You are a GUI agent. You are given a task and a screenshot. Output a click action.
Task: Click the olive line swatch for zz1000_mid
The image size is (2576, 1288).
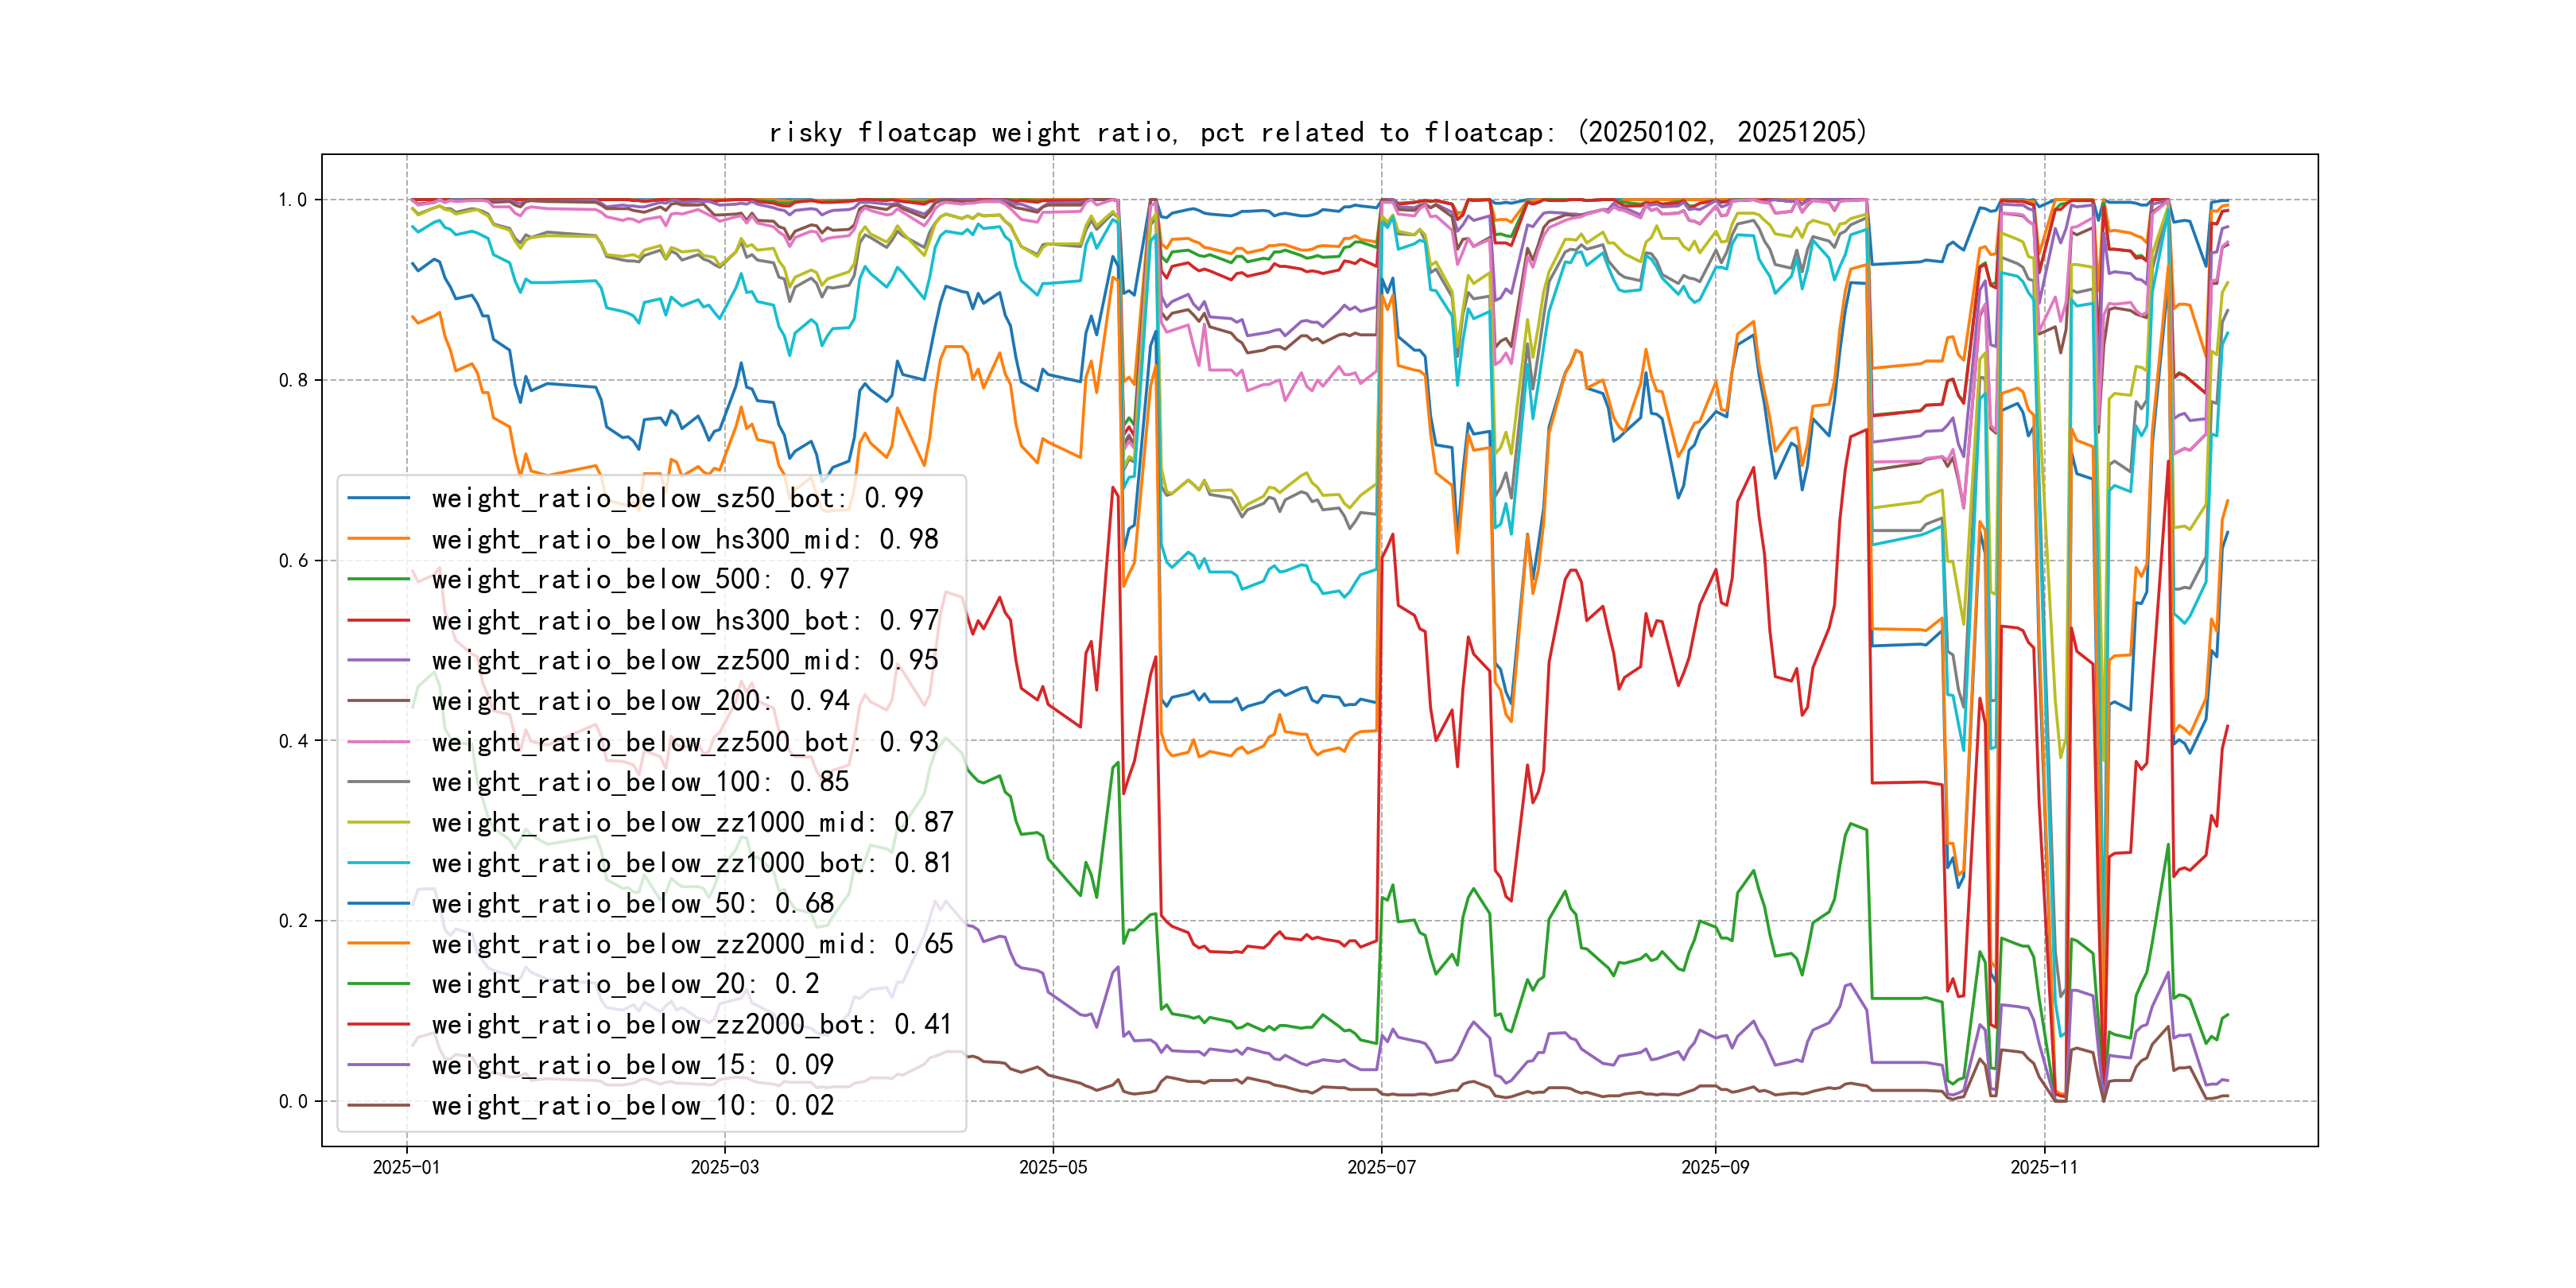378,822
